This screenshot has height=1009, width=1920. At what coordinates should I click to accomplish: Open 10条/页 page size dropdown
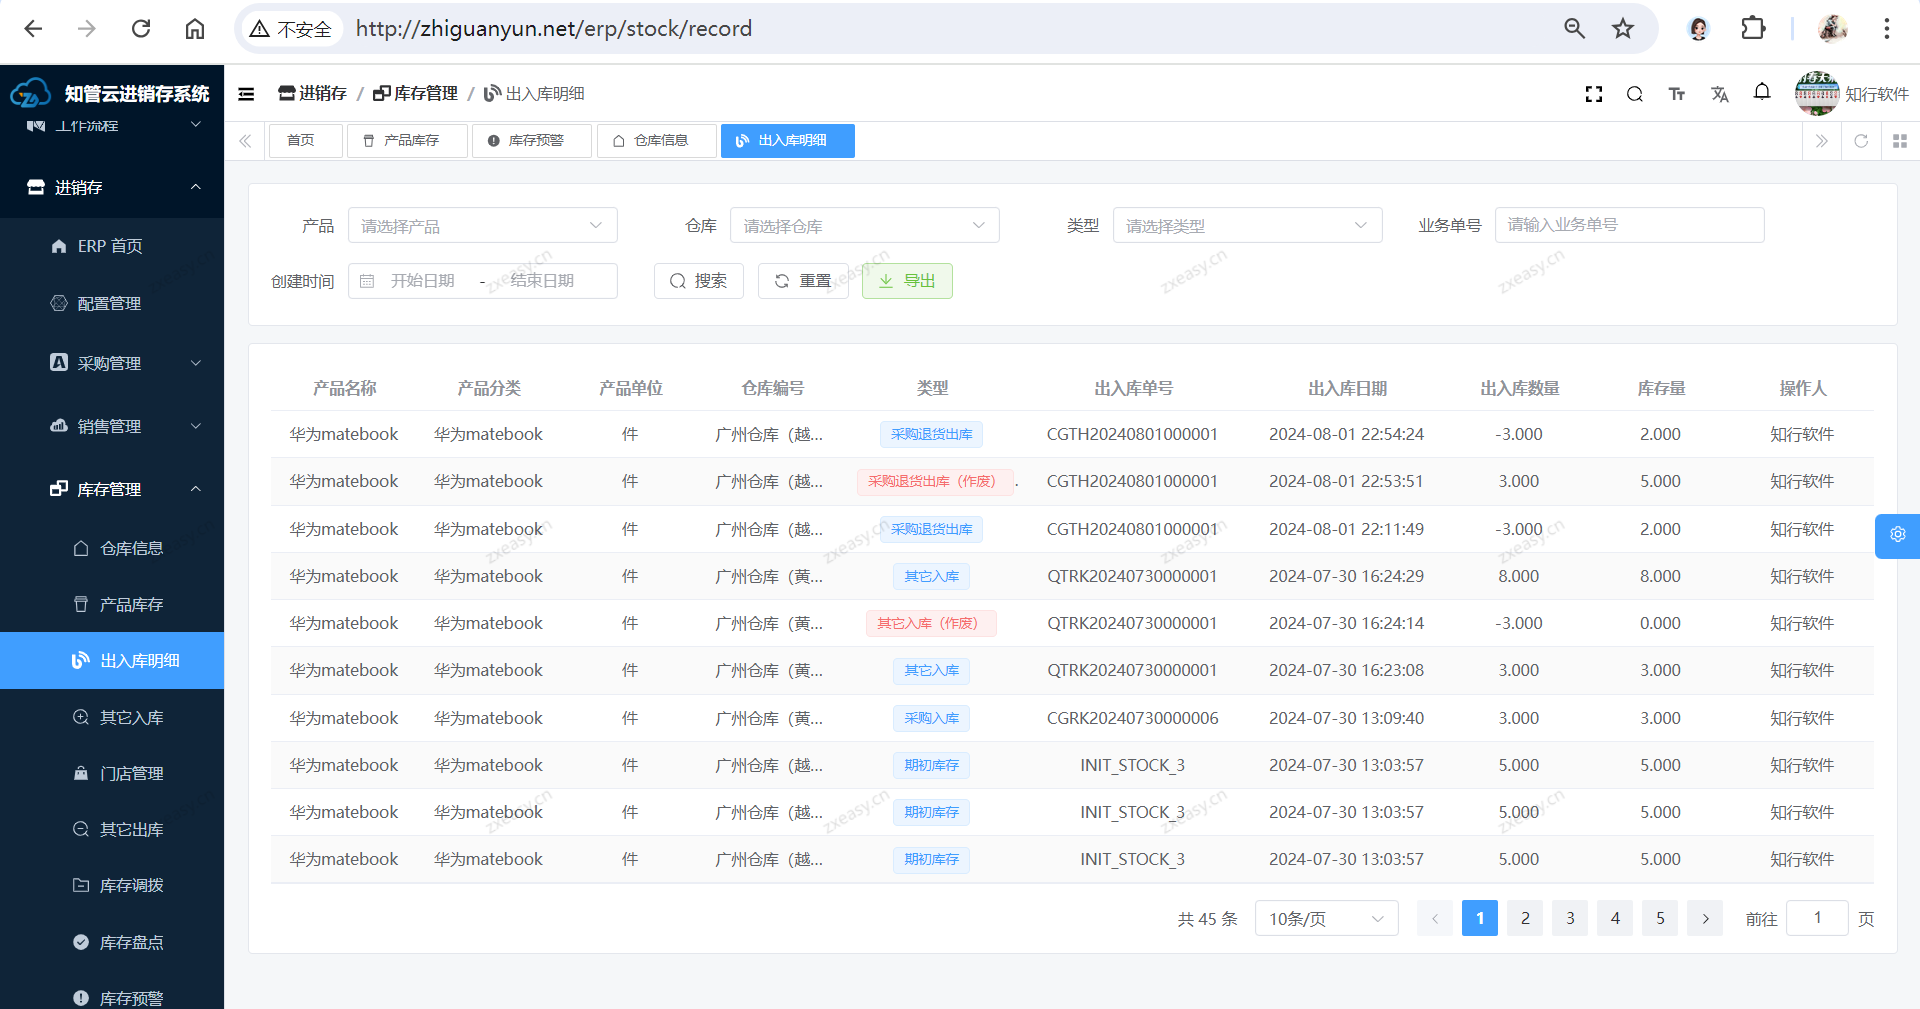(1326, 919)
